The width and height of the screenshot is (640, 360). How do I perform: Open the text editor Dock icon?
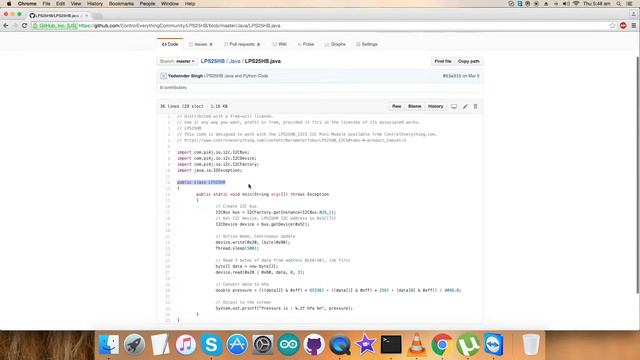(x=160, y=344)
